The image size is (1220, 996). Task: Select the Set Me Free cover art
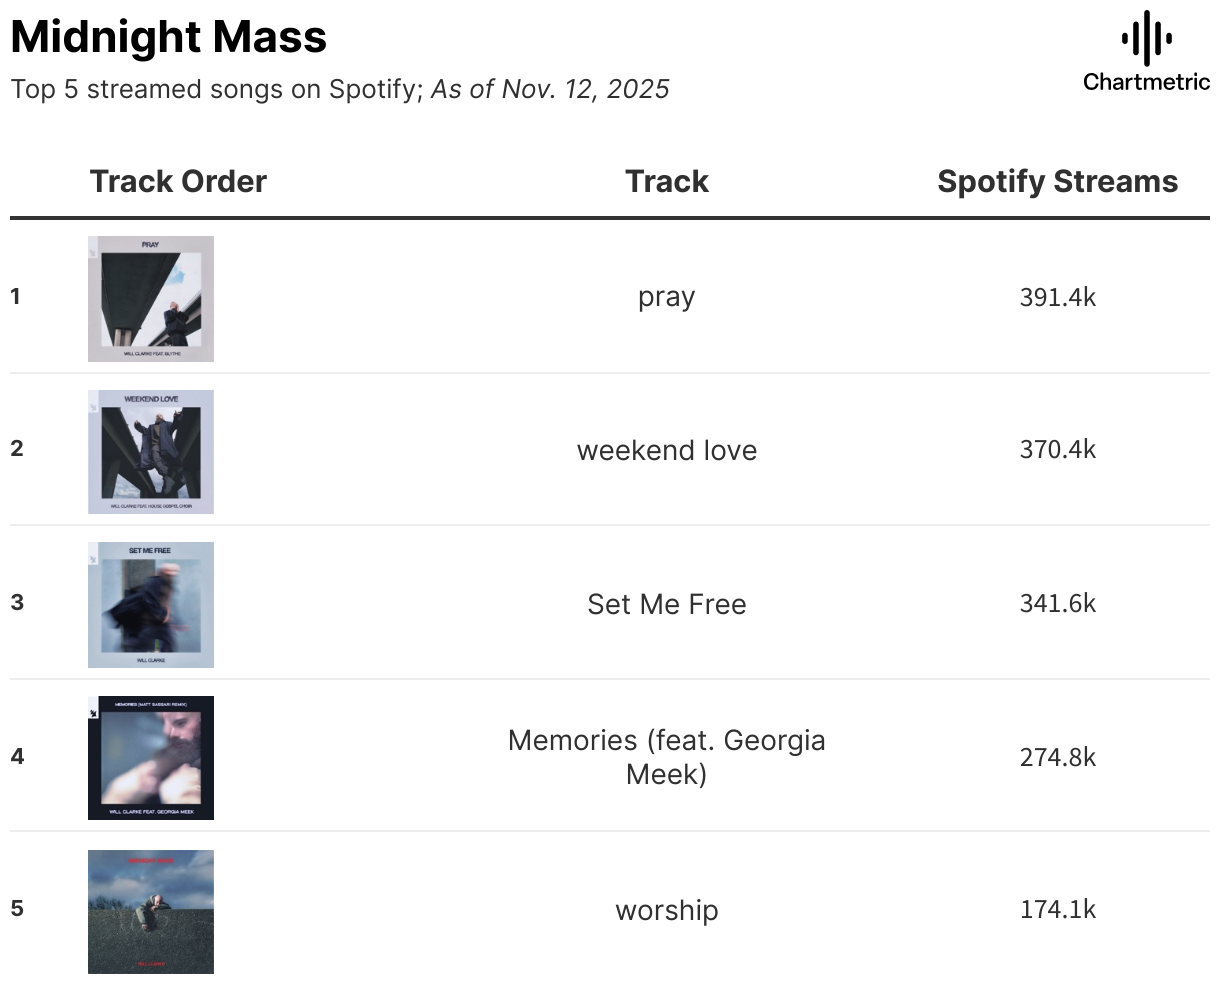pos(151,605)
